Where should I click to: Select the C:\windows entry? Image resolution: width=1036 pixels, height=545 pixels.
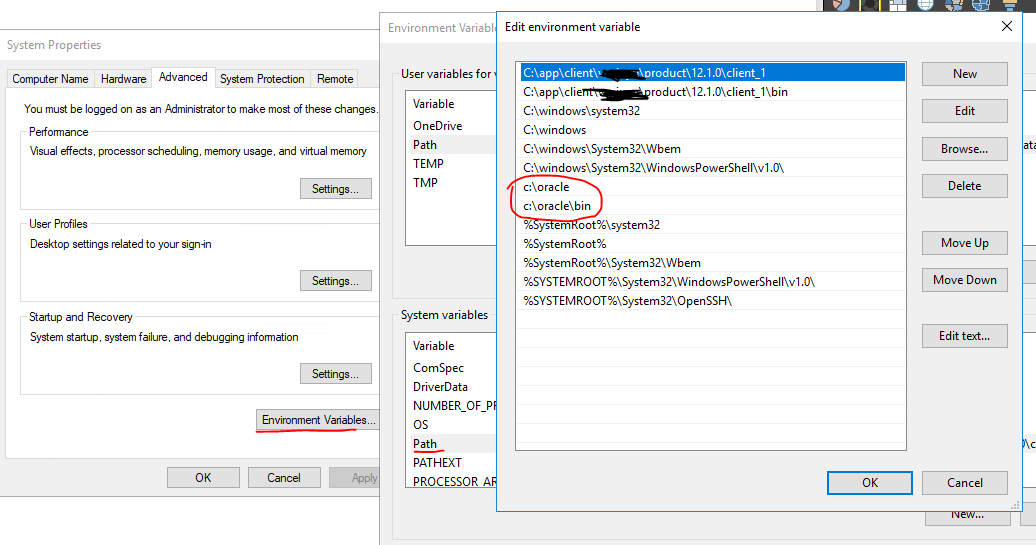[712, 130]
